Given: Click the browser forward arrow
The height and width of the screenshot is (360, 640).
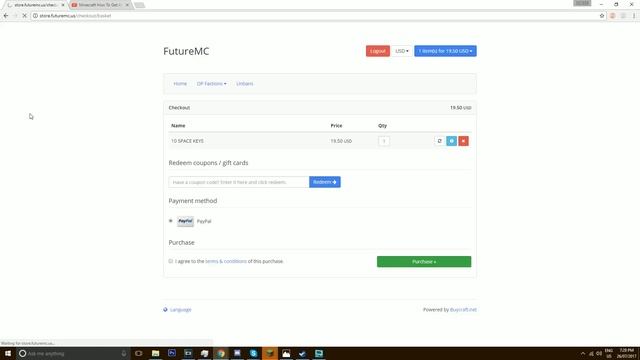Looking at the screenshot, I should (15, 16).
